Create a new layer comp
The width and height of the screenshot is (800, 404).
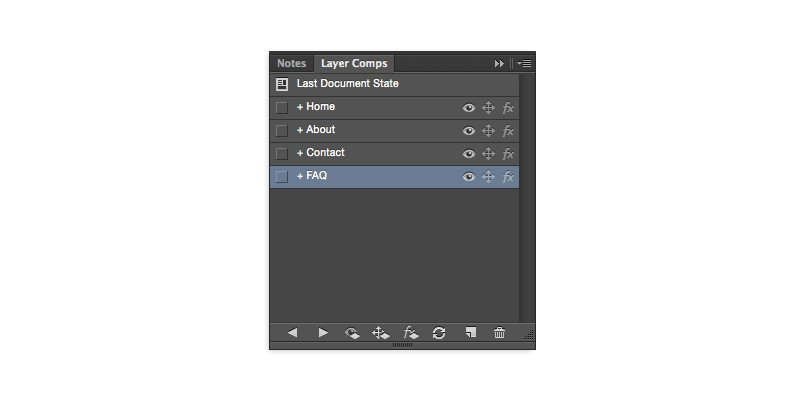[470, 333]
